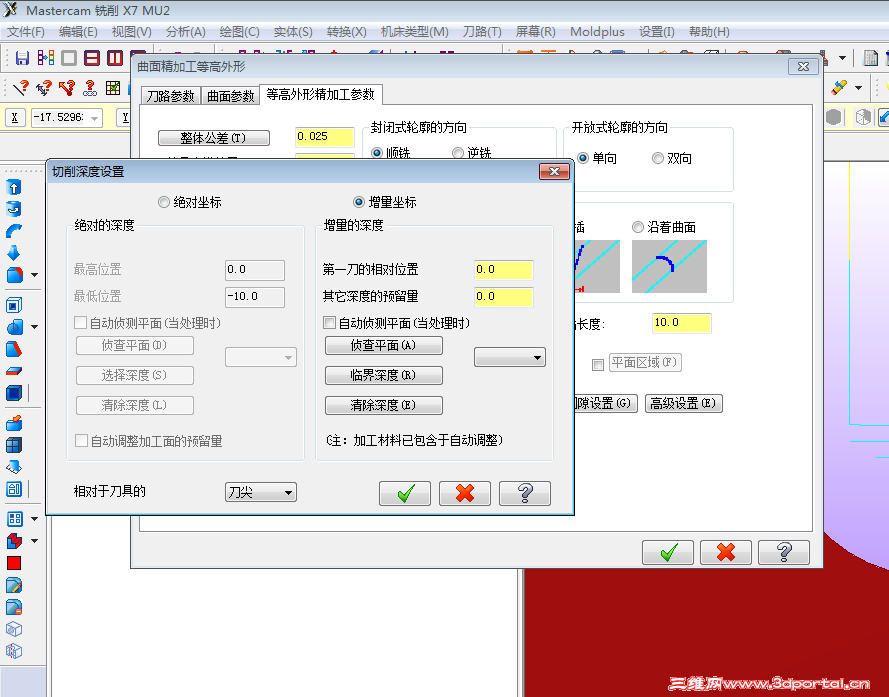Click the 临界深度(R) button
The height and width of the screenshot is (697, 889).
tap(383, 375)
